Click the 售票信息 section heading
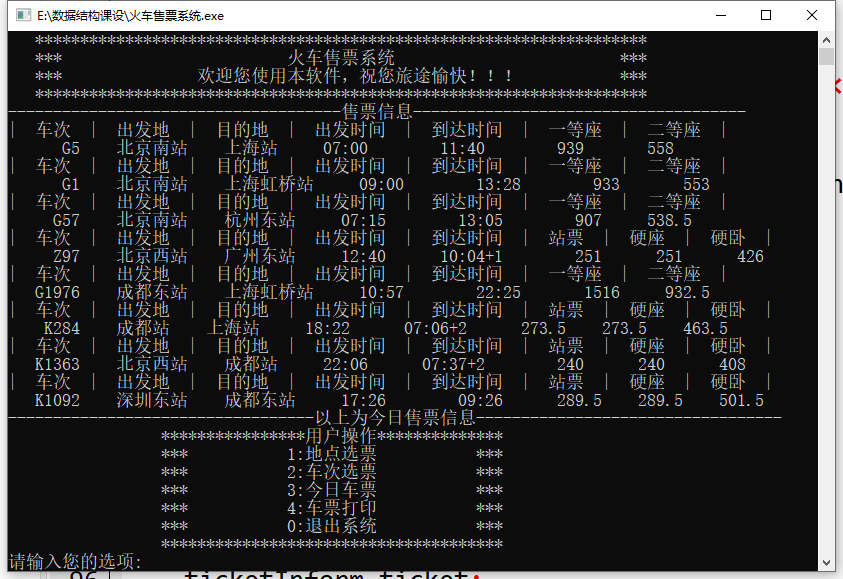Image resolution: width=843 pixels, height=579 pixels. click(x=377, y=112)
